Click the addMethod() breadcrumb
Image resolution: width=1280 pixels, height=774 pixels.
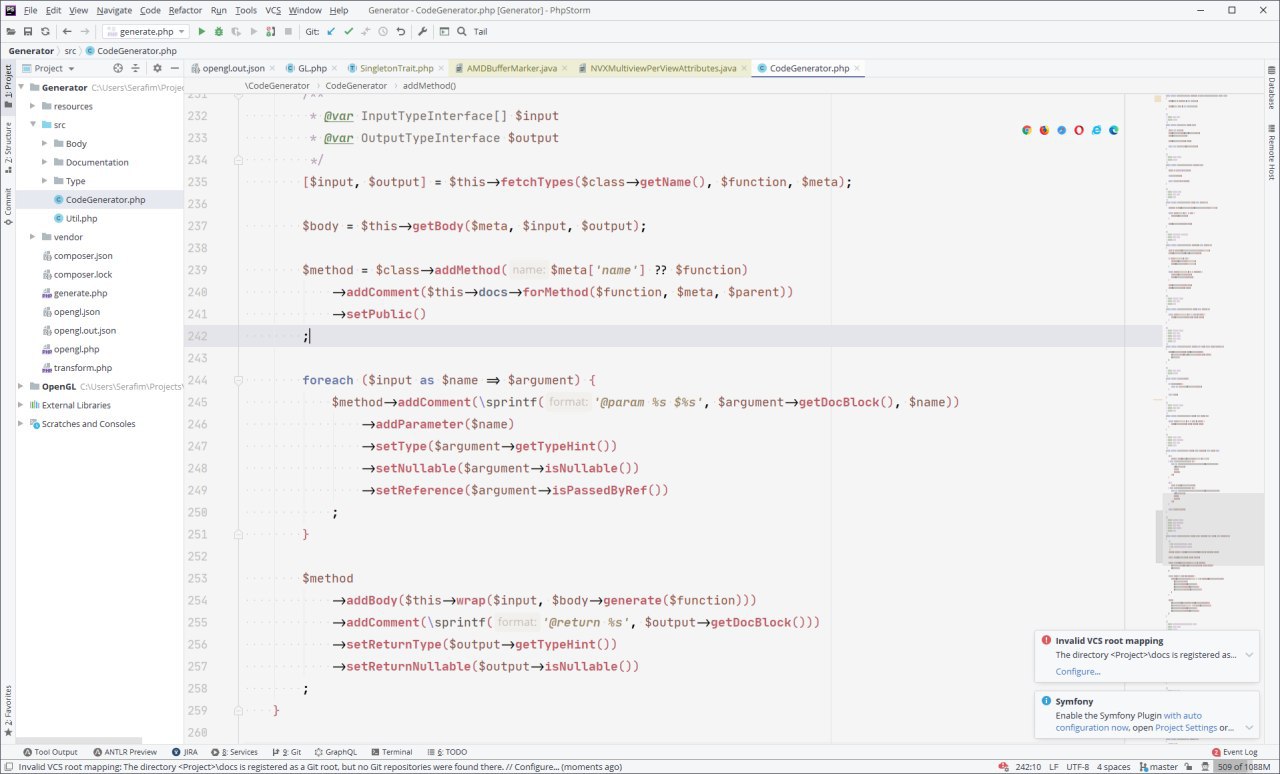(x=429, y=86)
